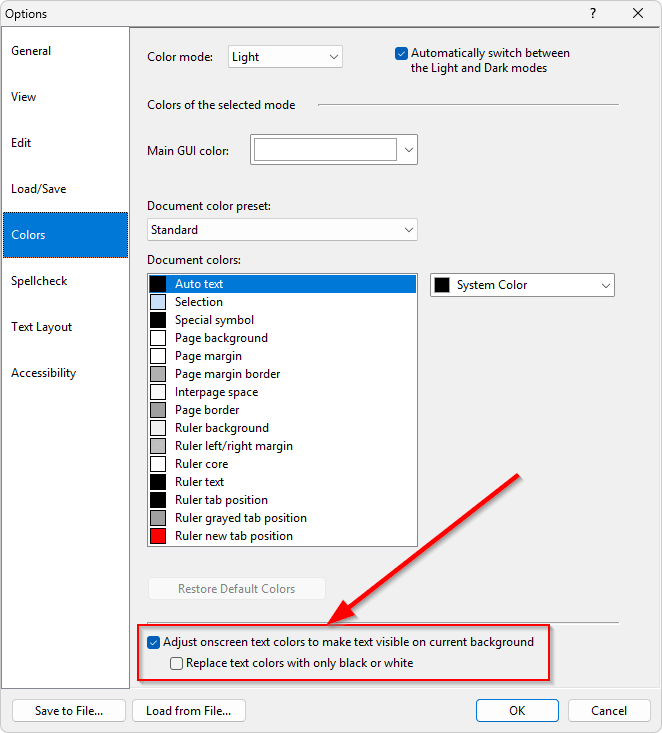Open the Color mode dropdown
This screenshot has height=733, width=662.
pos(285,57)
